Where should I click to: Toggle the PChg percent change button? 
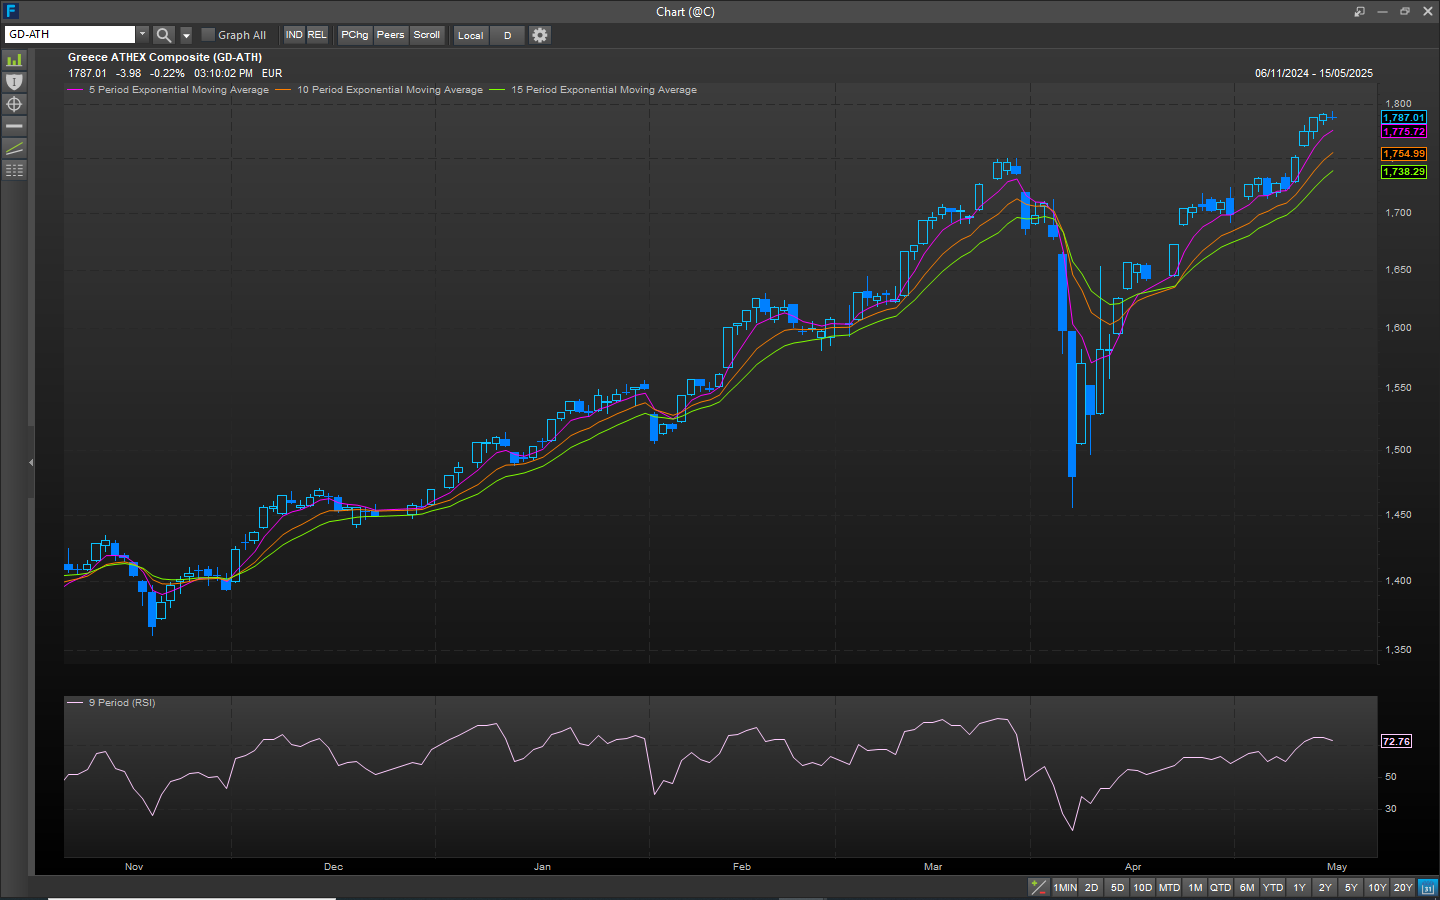coord(354,35)
